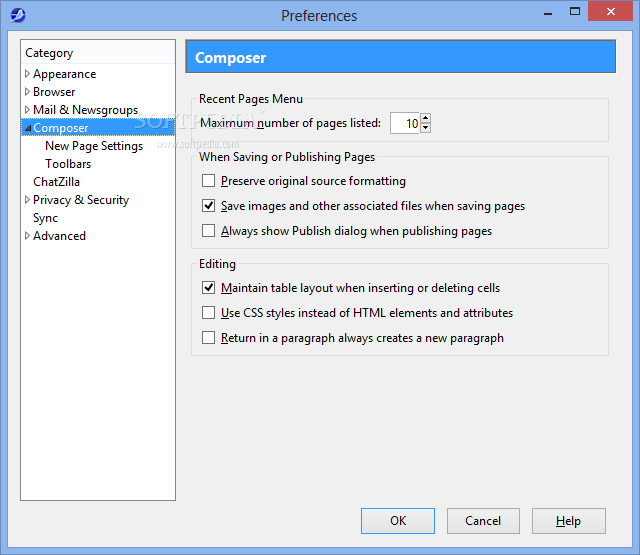Image resolution: width=640 pixels, height=555 pixels.
Task: Select the Sync category
Action: pos(45,218)
